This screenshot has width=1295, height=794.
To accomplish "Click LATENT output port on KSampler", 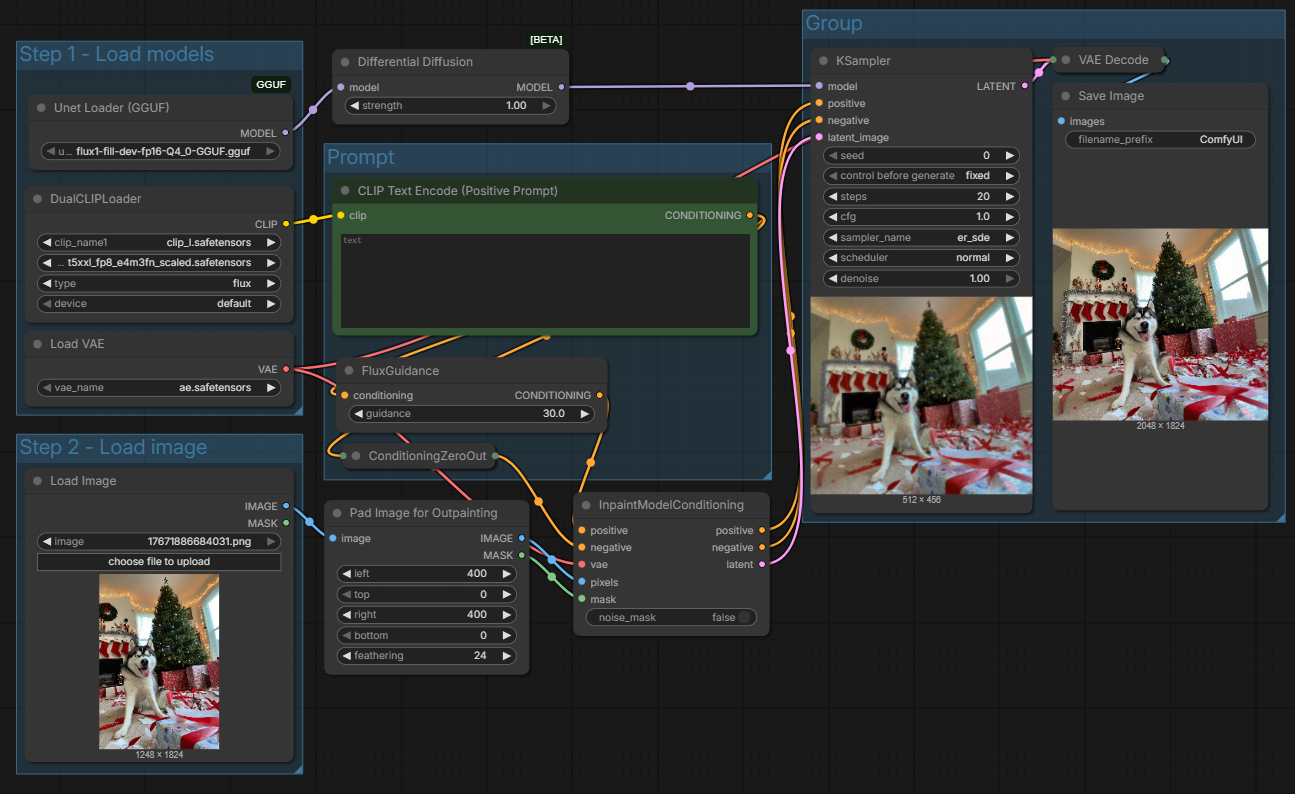I will 1024,86.
